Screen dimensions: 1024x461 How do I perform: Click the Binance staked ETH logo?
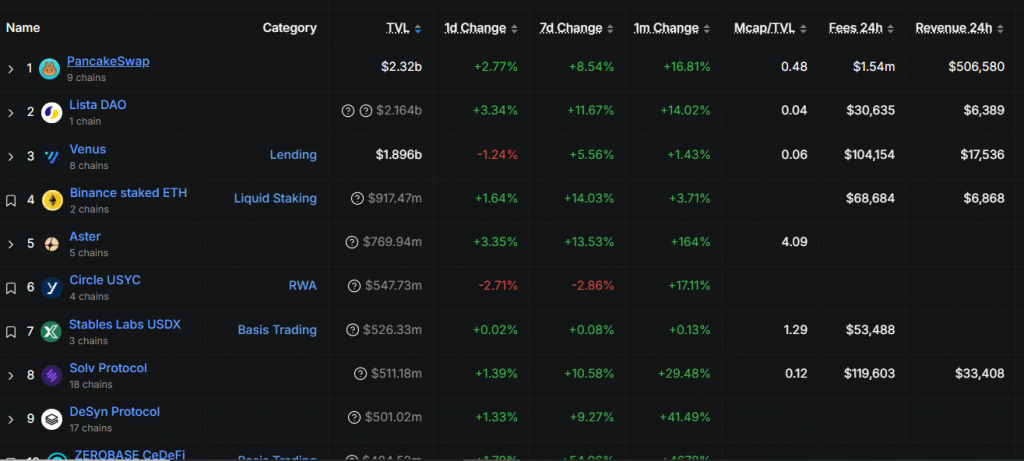(x=52, y=200)
